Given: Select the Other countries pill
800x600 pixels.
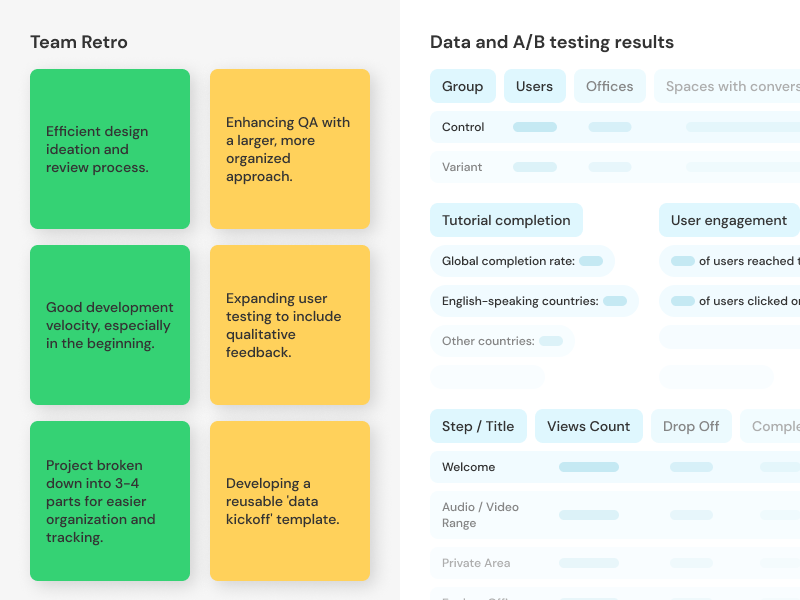Looking at the screenshot, I should pyautogui.click(x=502, y=341).
